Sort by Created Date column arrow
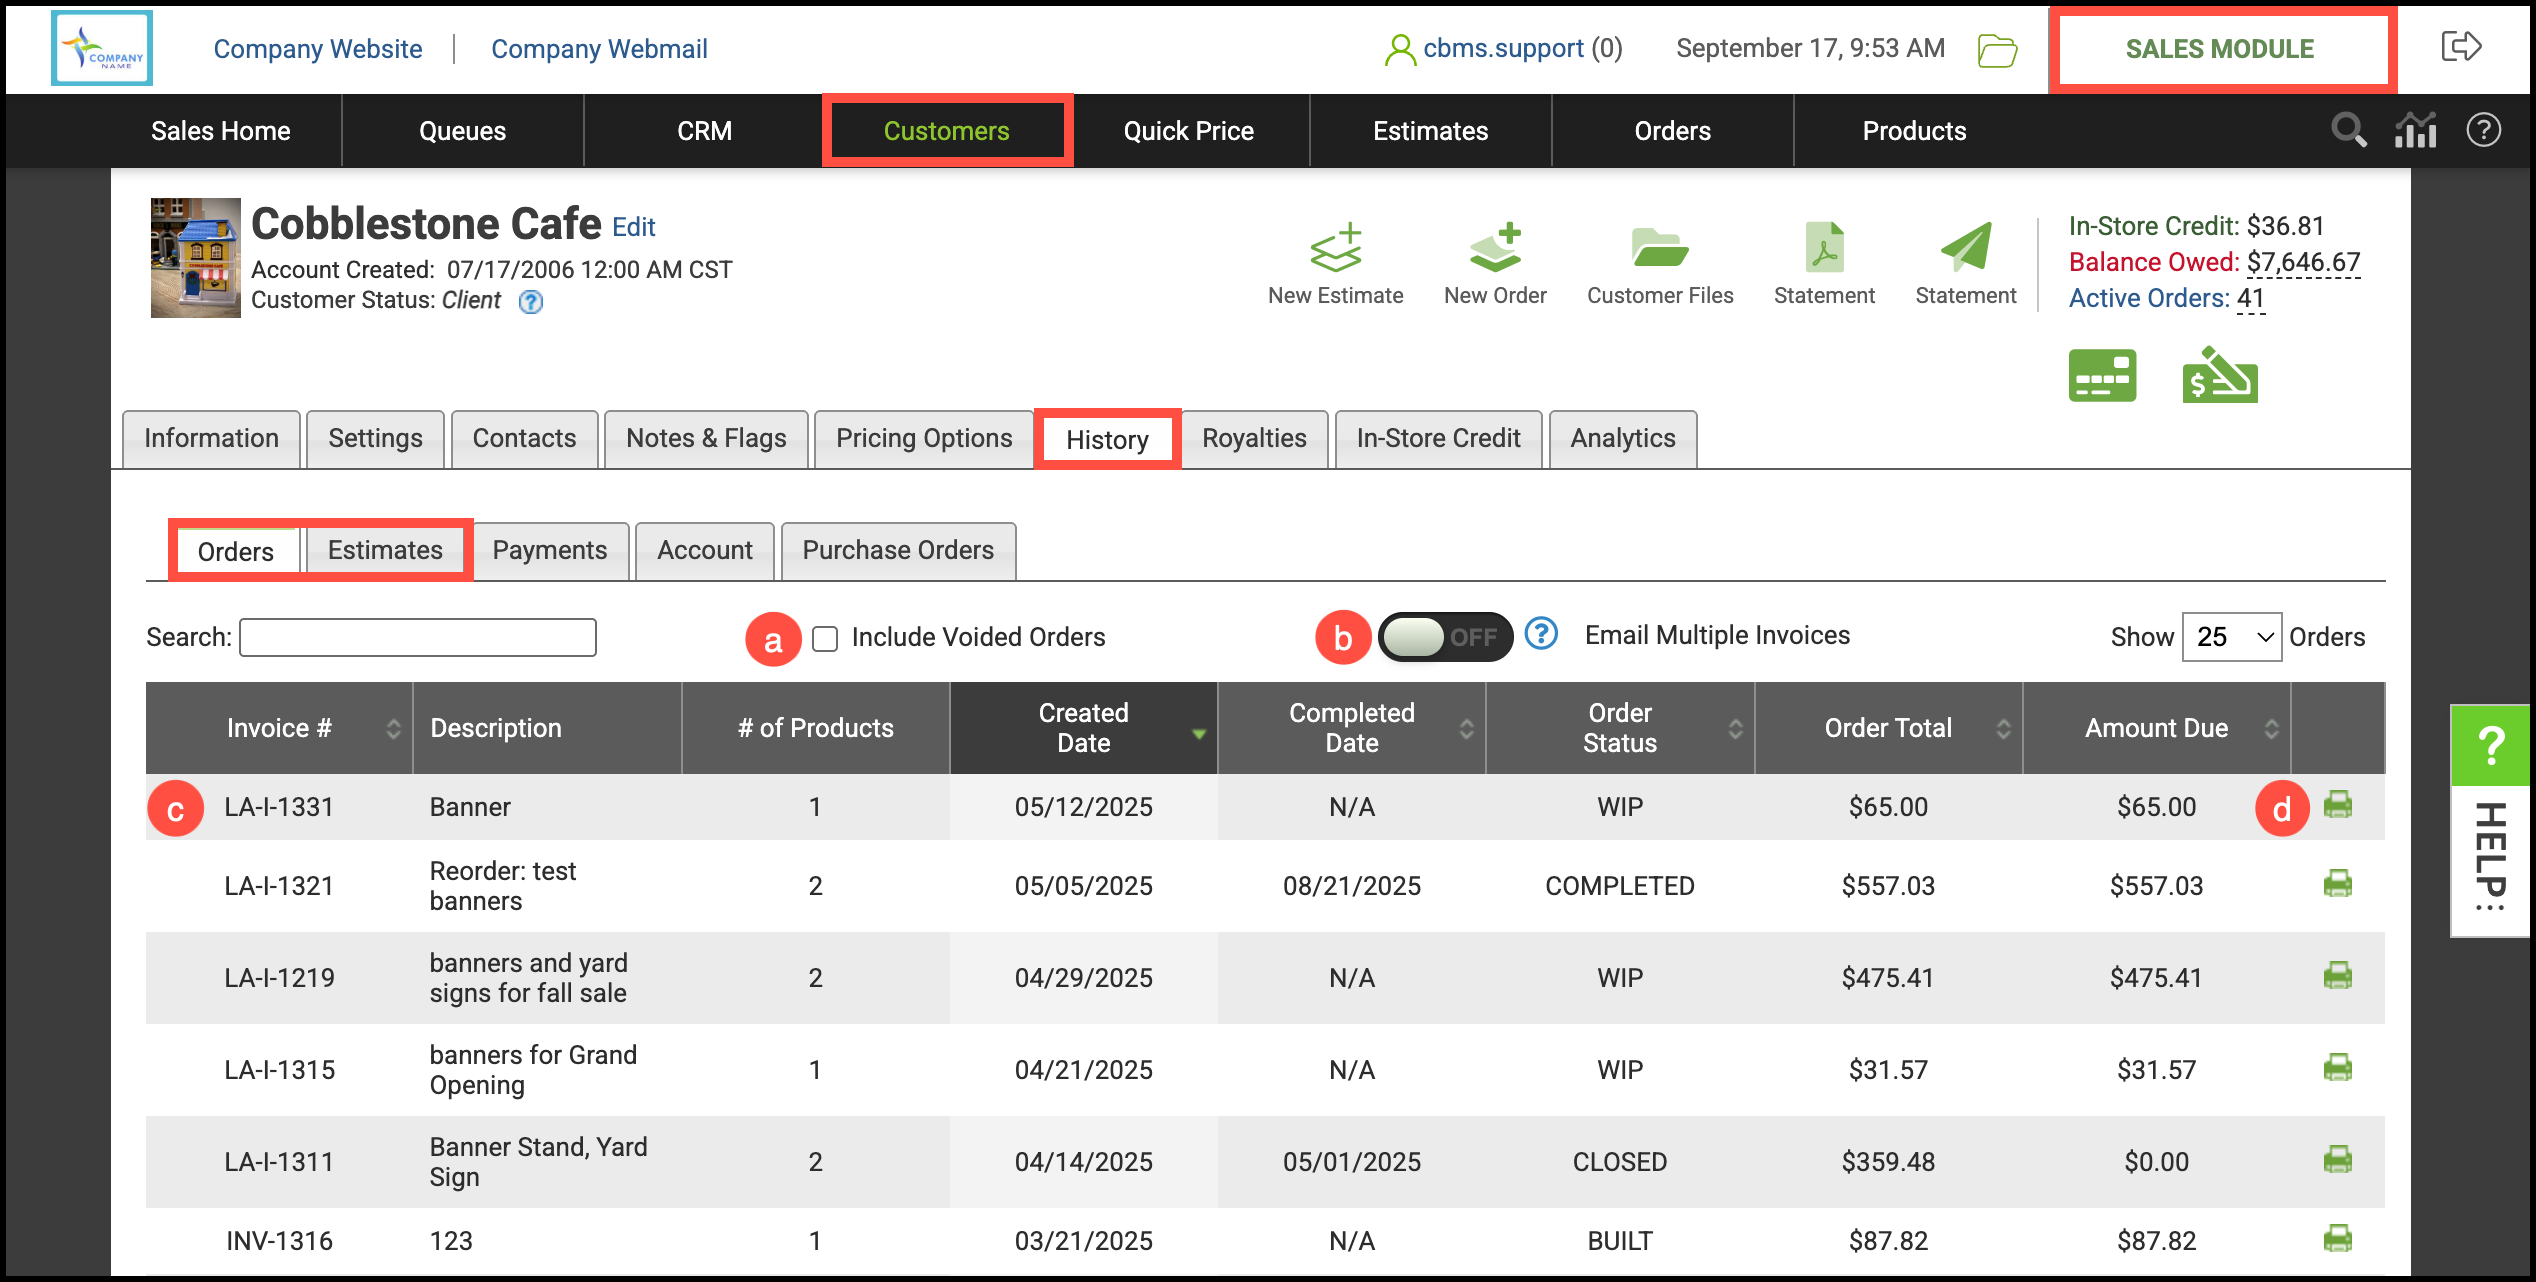Screen dimensions: 2536x1282 pos(1198,735)
